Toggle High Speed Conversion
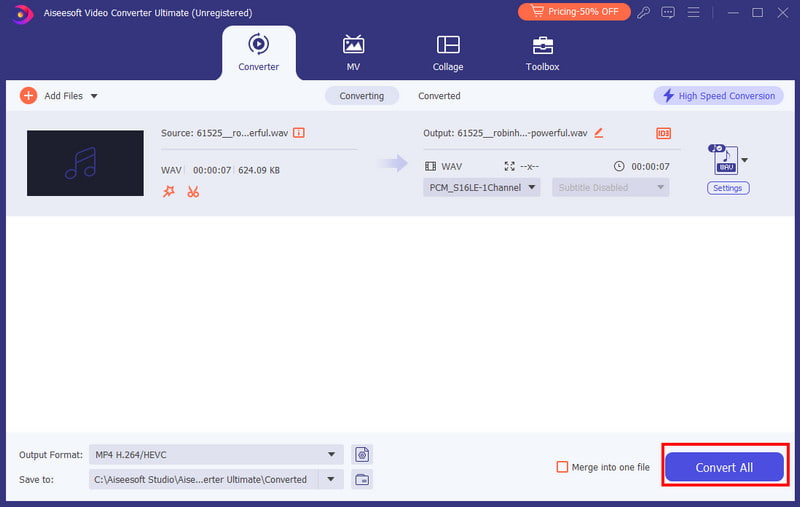This screenshot has height=507, width=800. [718, 96]
